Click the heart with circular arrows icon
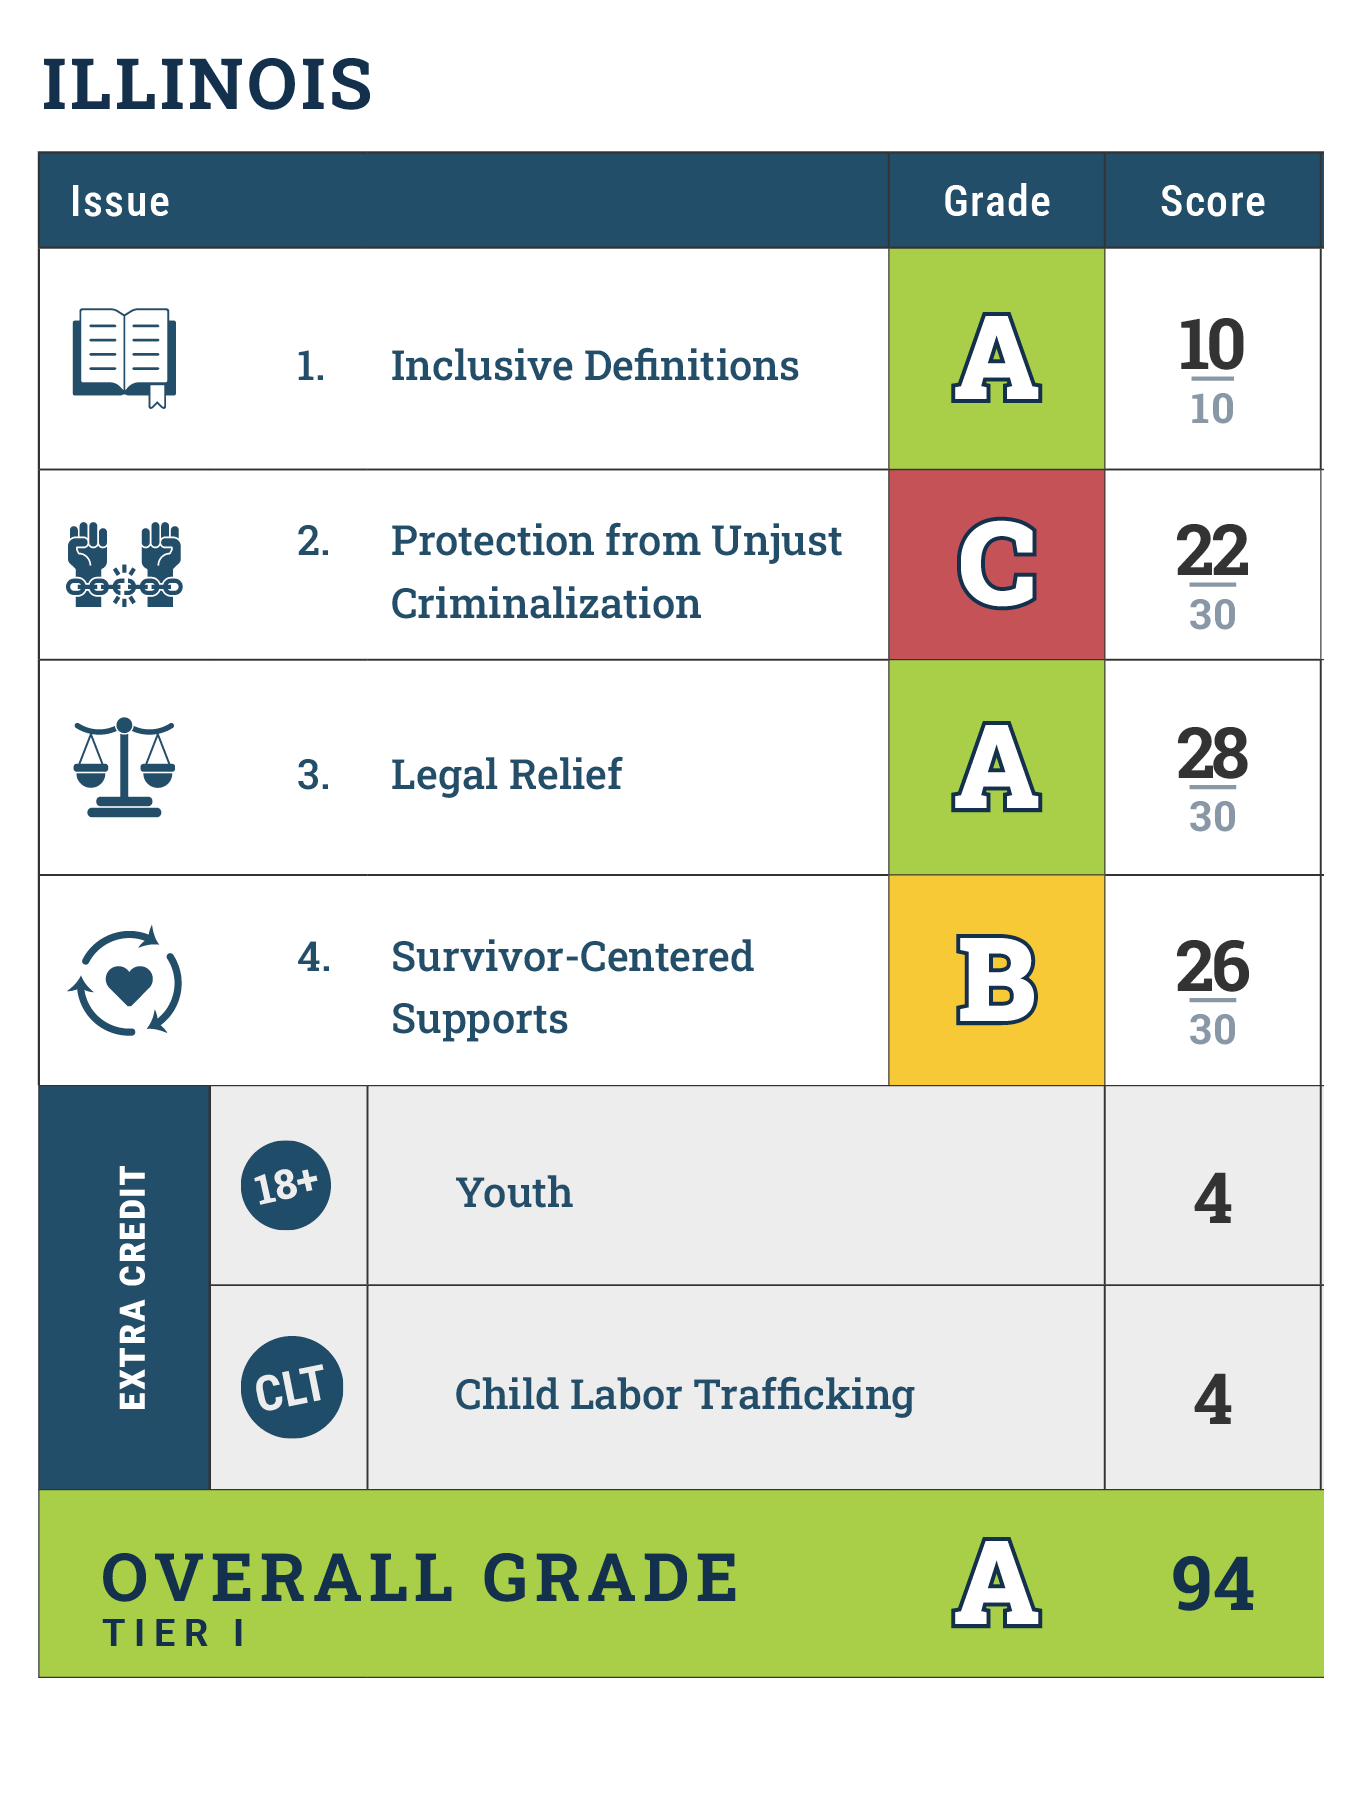 [125, 981]
